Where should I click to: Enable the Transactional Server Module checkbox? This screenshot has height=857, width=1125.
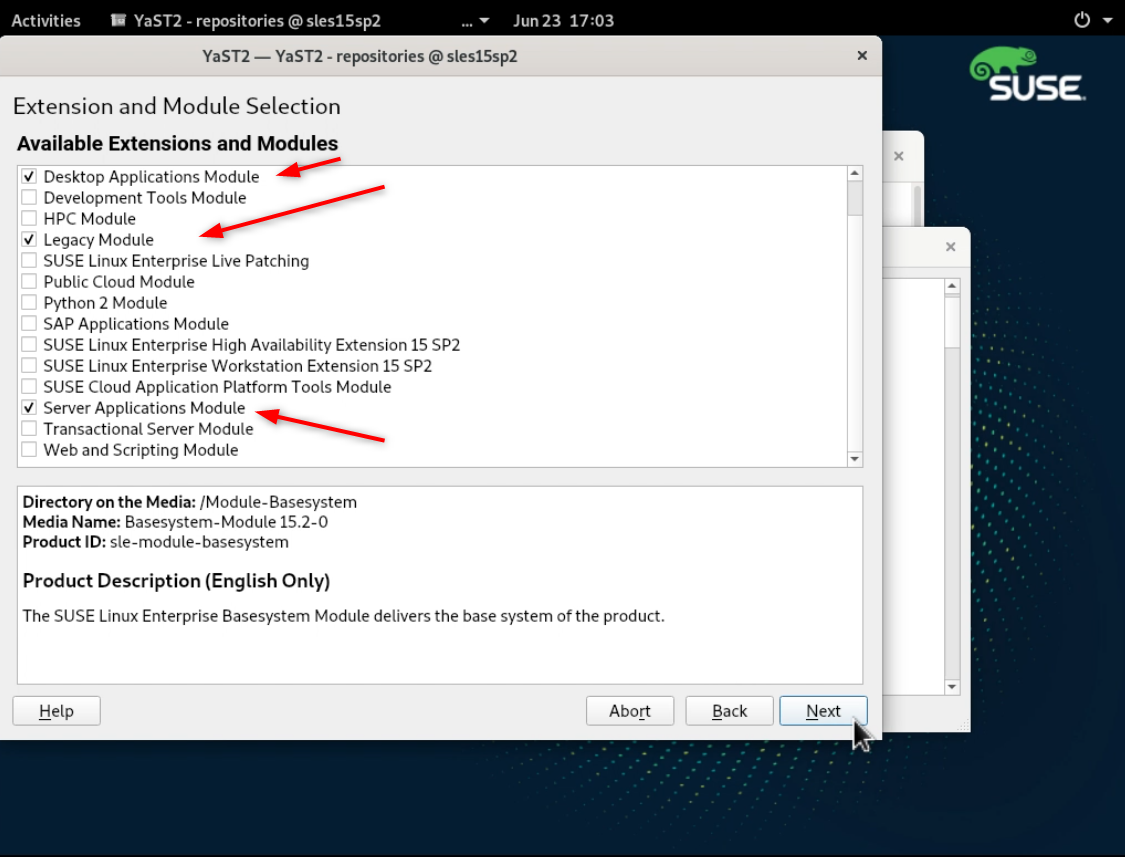pos(29,428)
